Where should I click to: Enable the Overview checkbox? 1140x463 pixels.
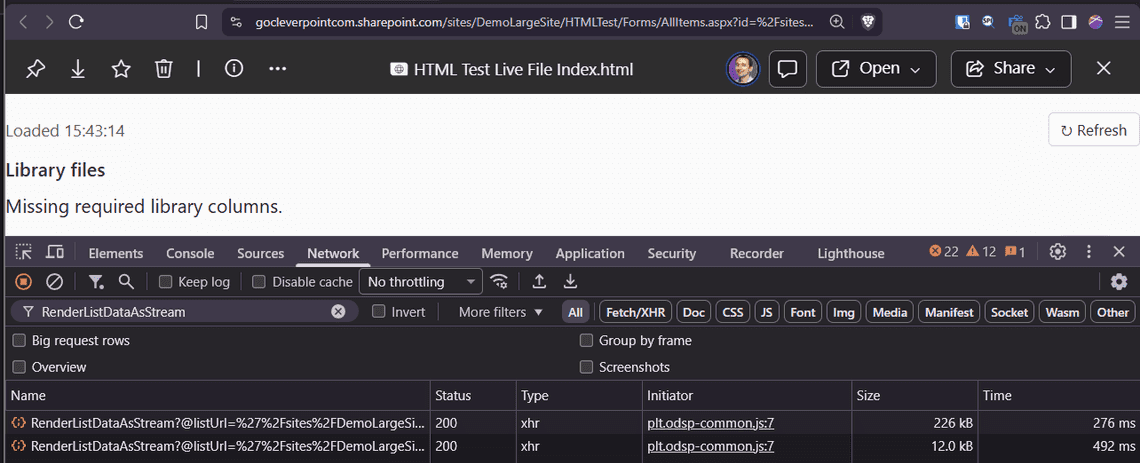pos(19,367)
